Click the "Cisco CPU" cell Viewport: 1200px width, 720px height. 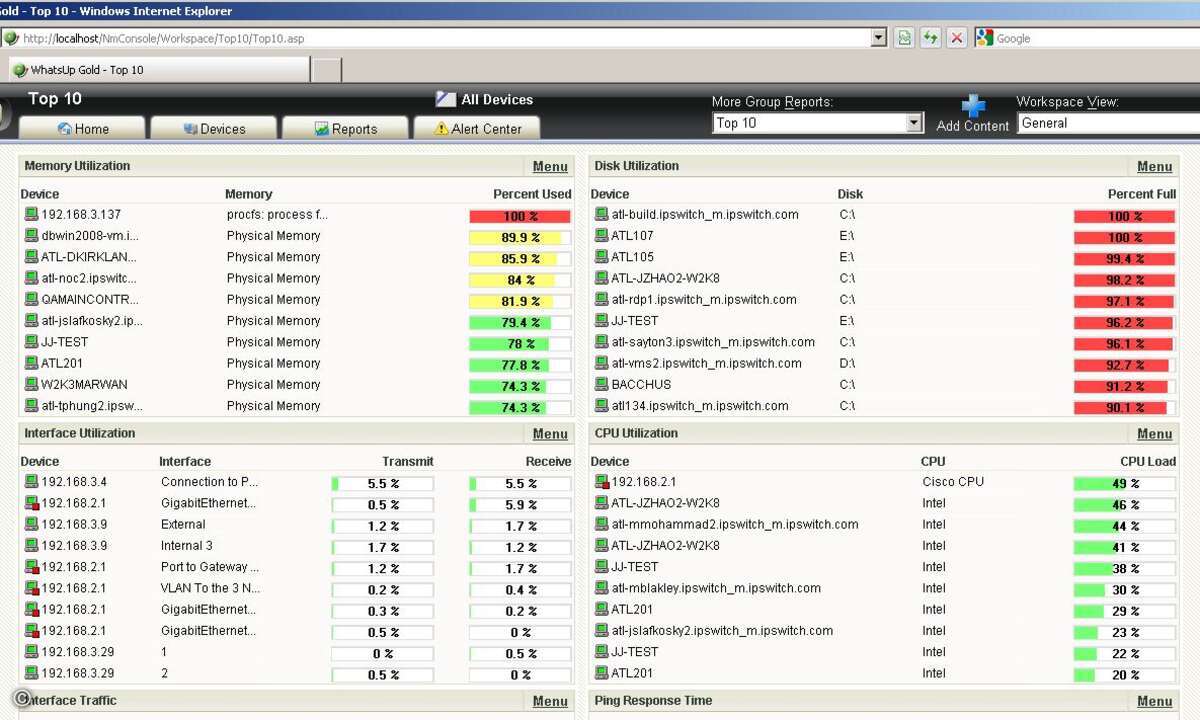(x=953, y=482)
